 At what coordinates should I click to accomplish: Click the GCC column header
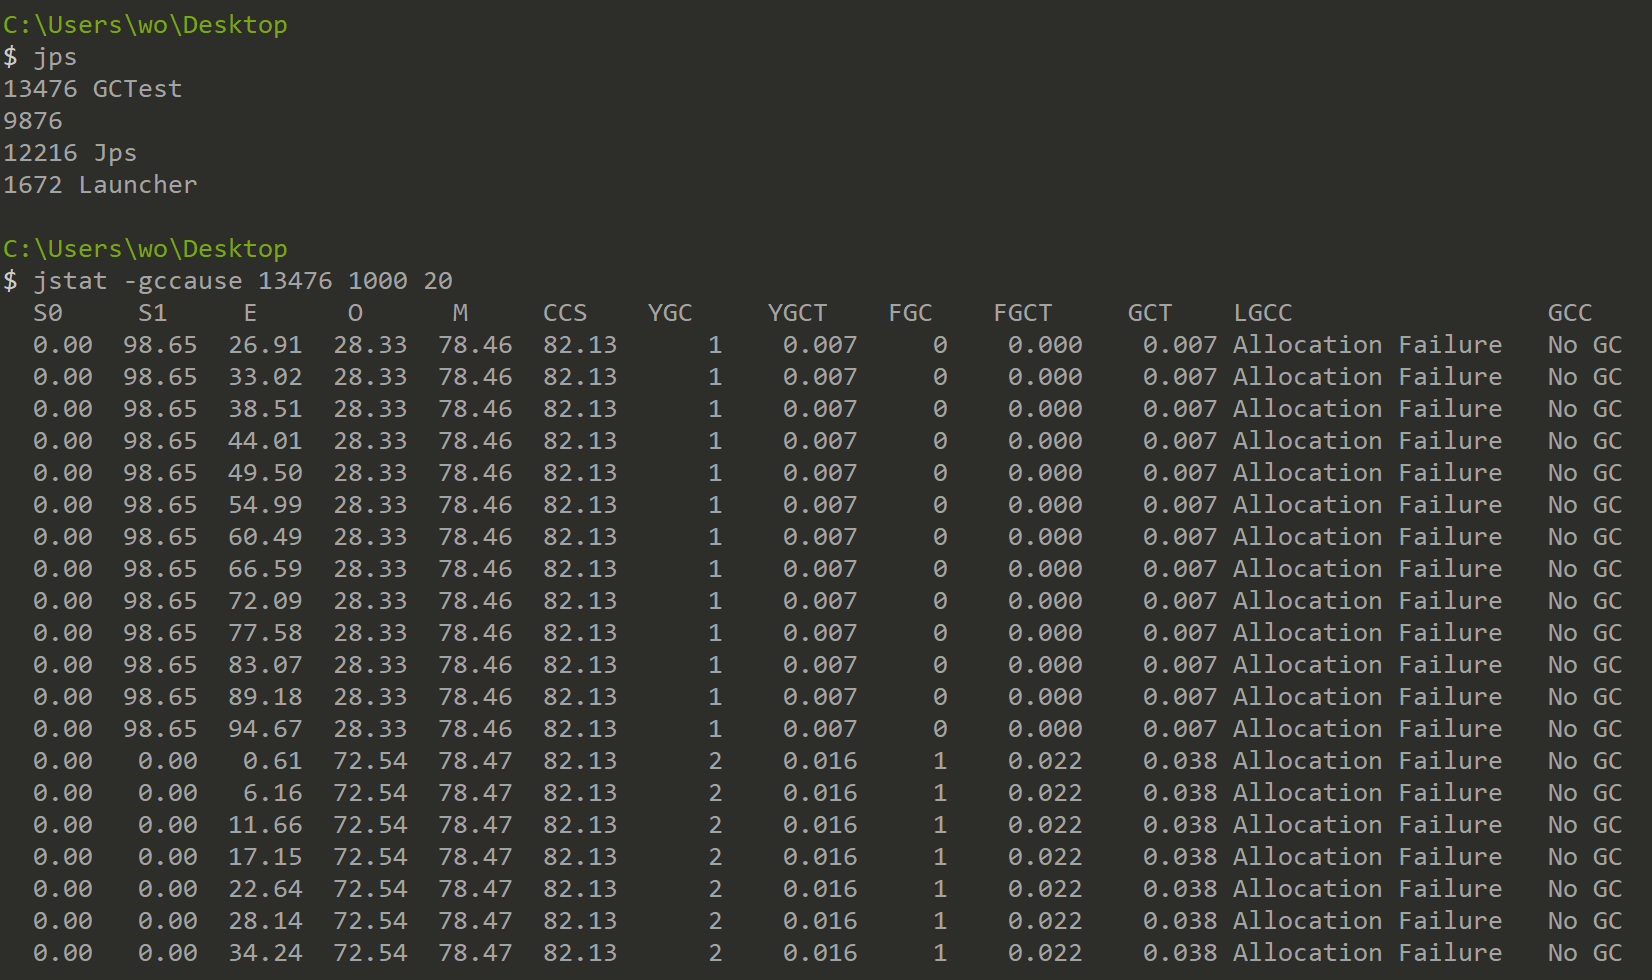coord(1569,313)
